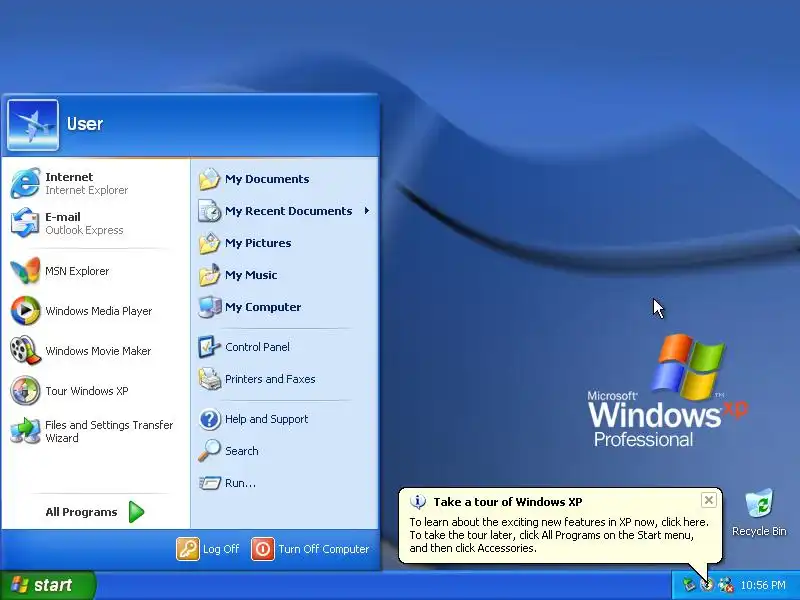
Task: Select the Run... menu entry text
Action: click(240, 483)
